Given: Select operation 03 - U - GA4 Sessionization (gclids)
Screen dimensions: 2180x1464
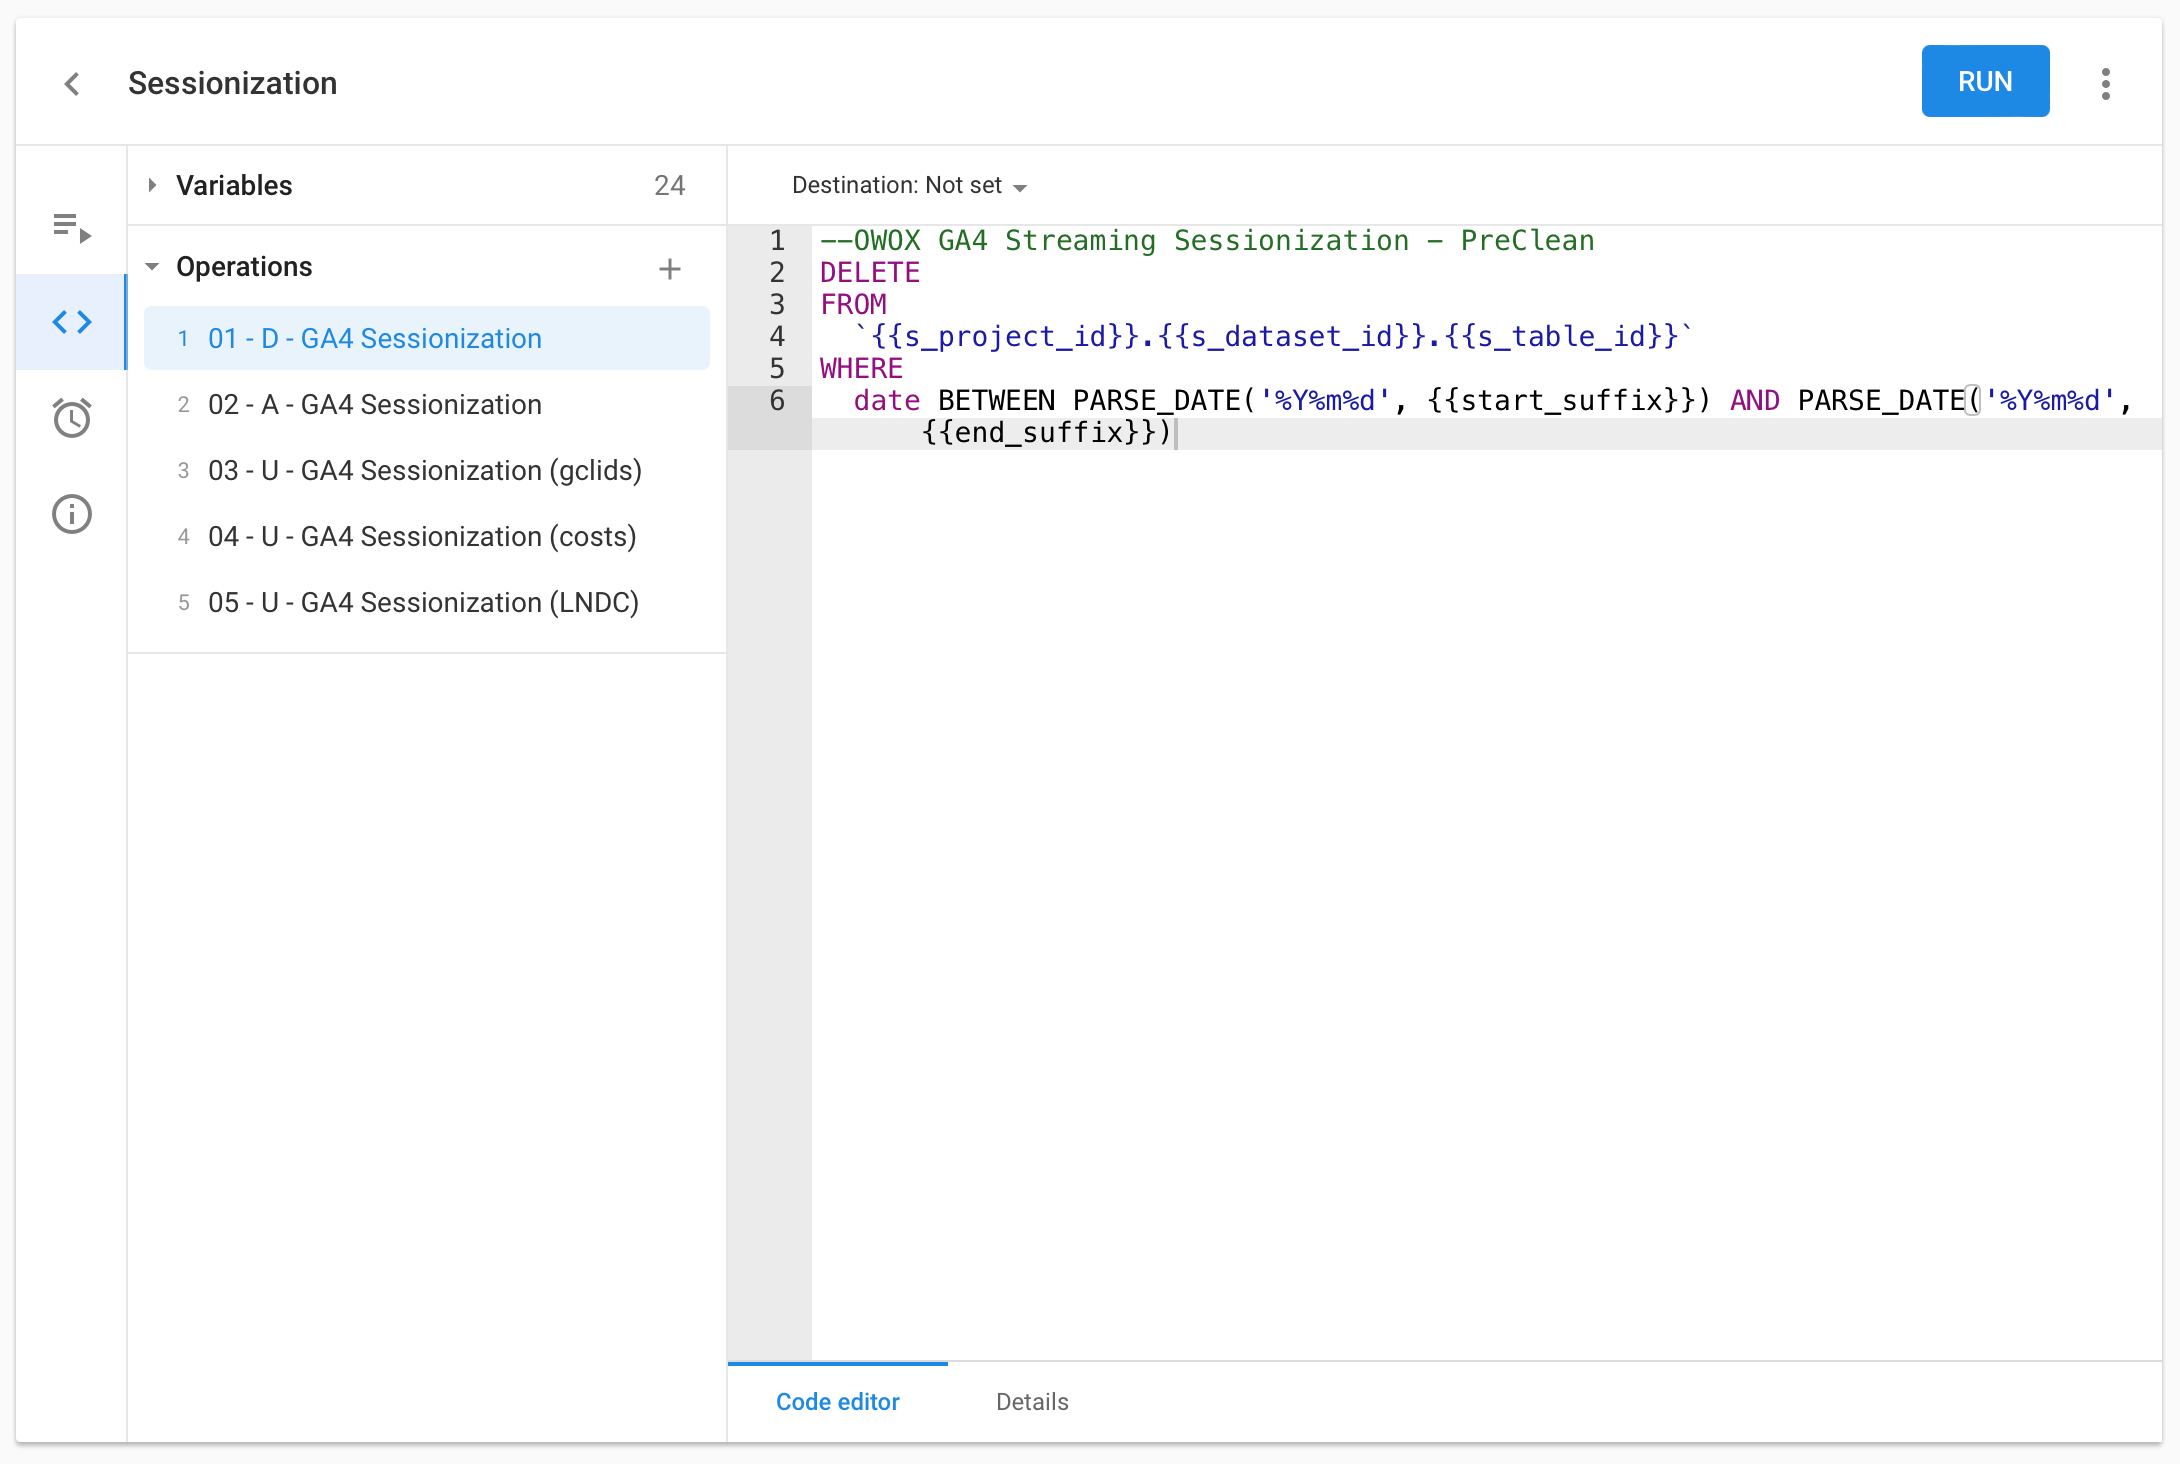Looking at the screenshot, I should click(427, 470).
